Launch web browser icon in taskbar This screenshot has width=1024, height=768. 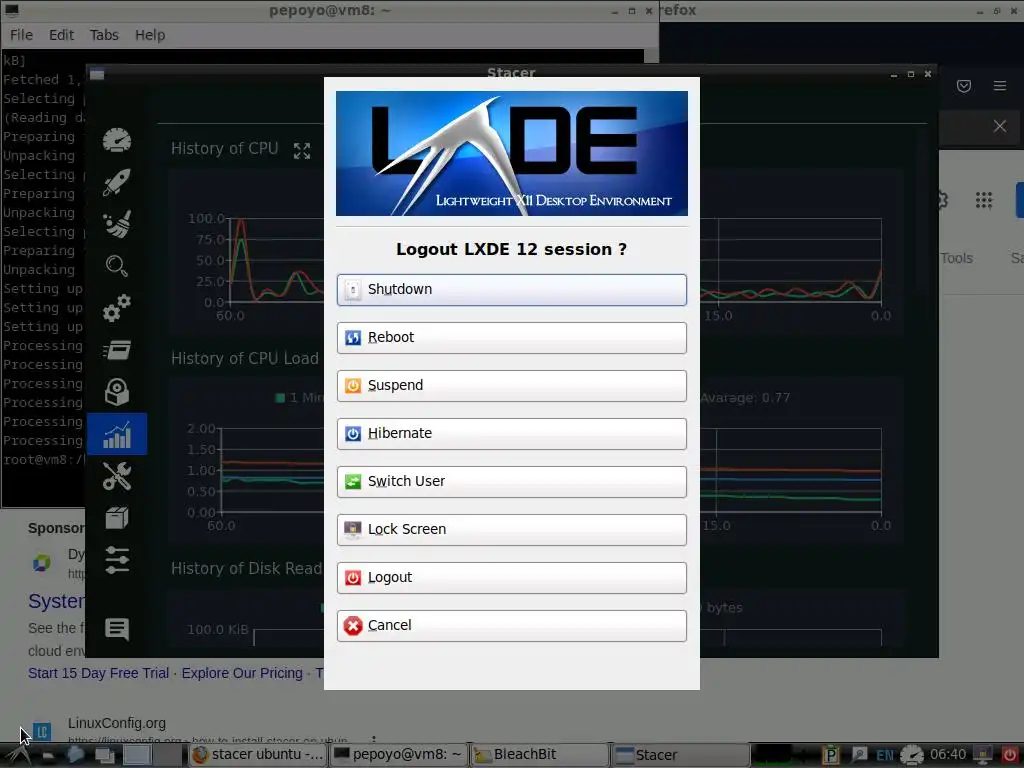point(74,754)
